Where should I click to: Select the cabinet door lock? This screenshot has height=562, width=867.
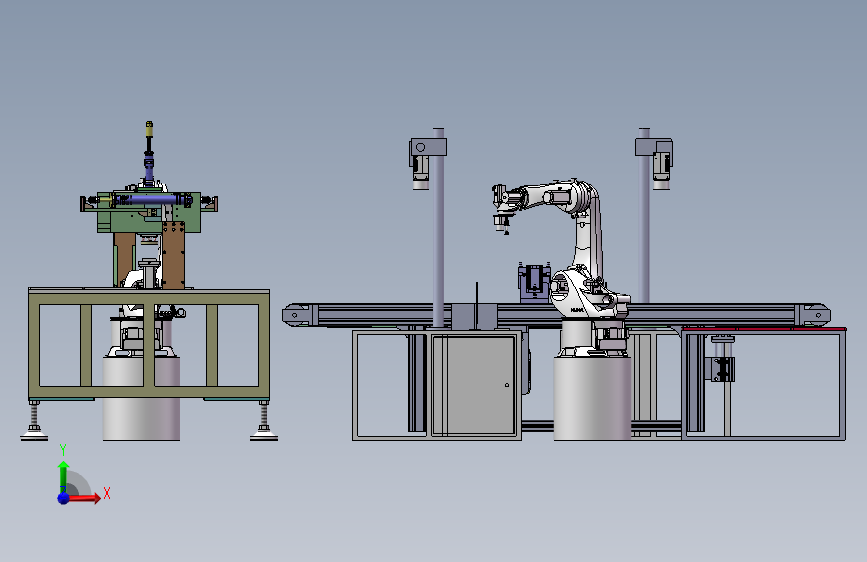[507, 385]
